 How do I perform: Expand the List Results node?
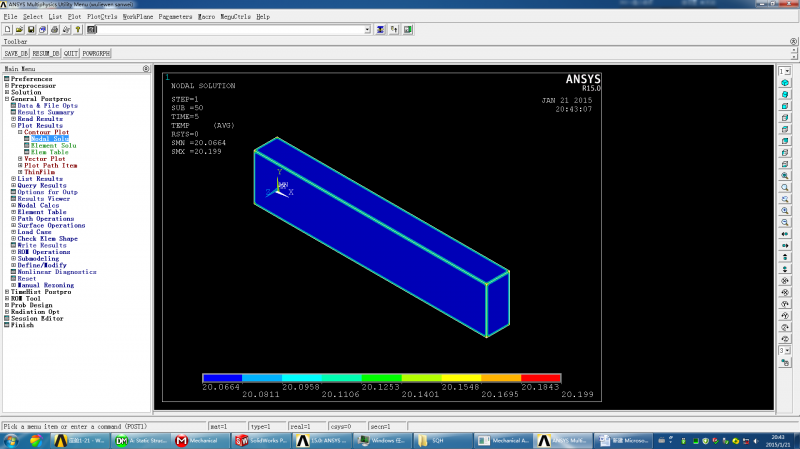click(13, 179)
